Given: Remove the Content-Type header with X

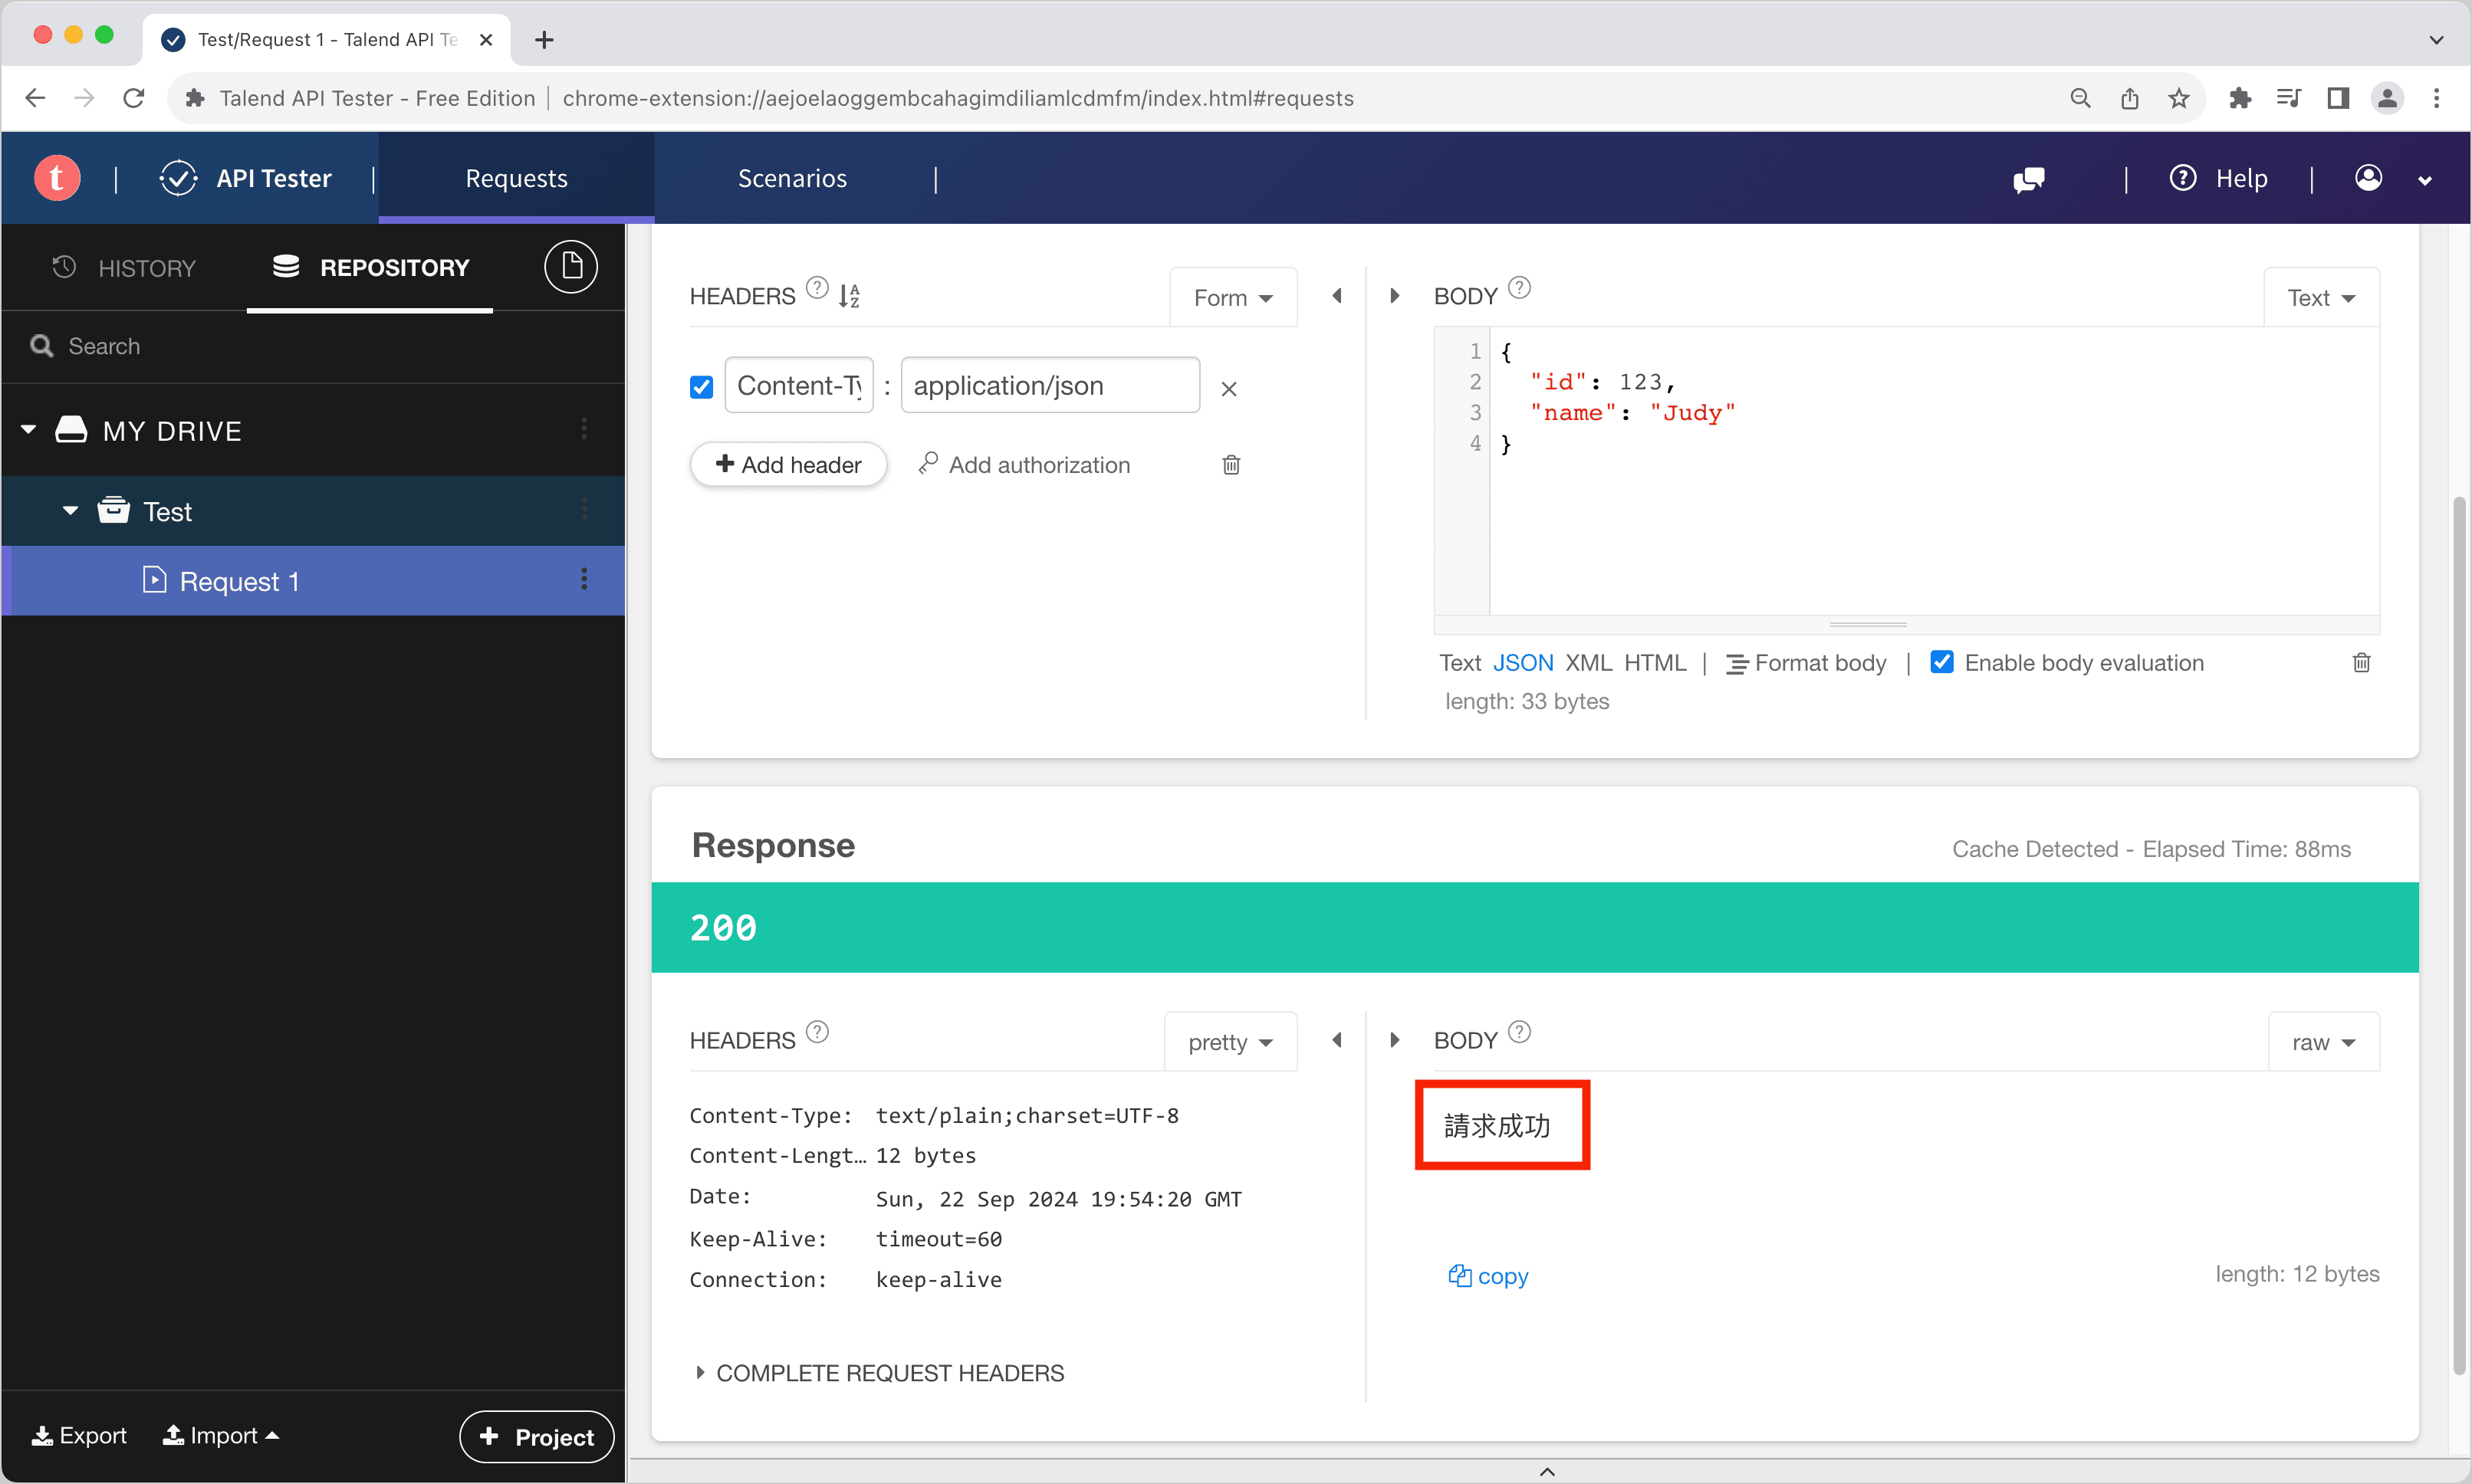Looking at the screenshot, I should pyautogui.click(x=1229, y=389).
